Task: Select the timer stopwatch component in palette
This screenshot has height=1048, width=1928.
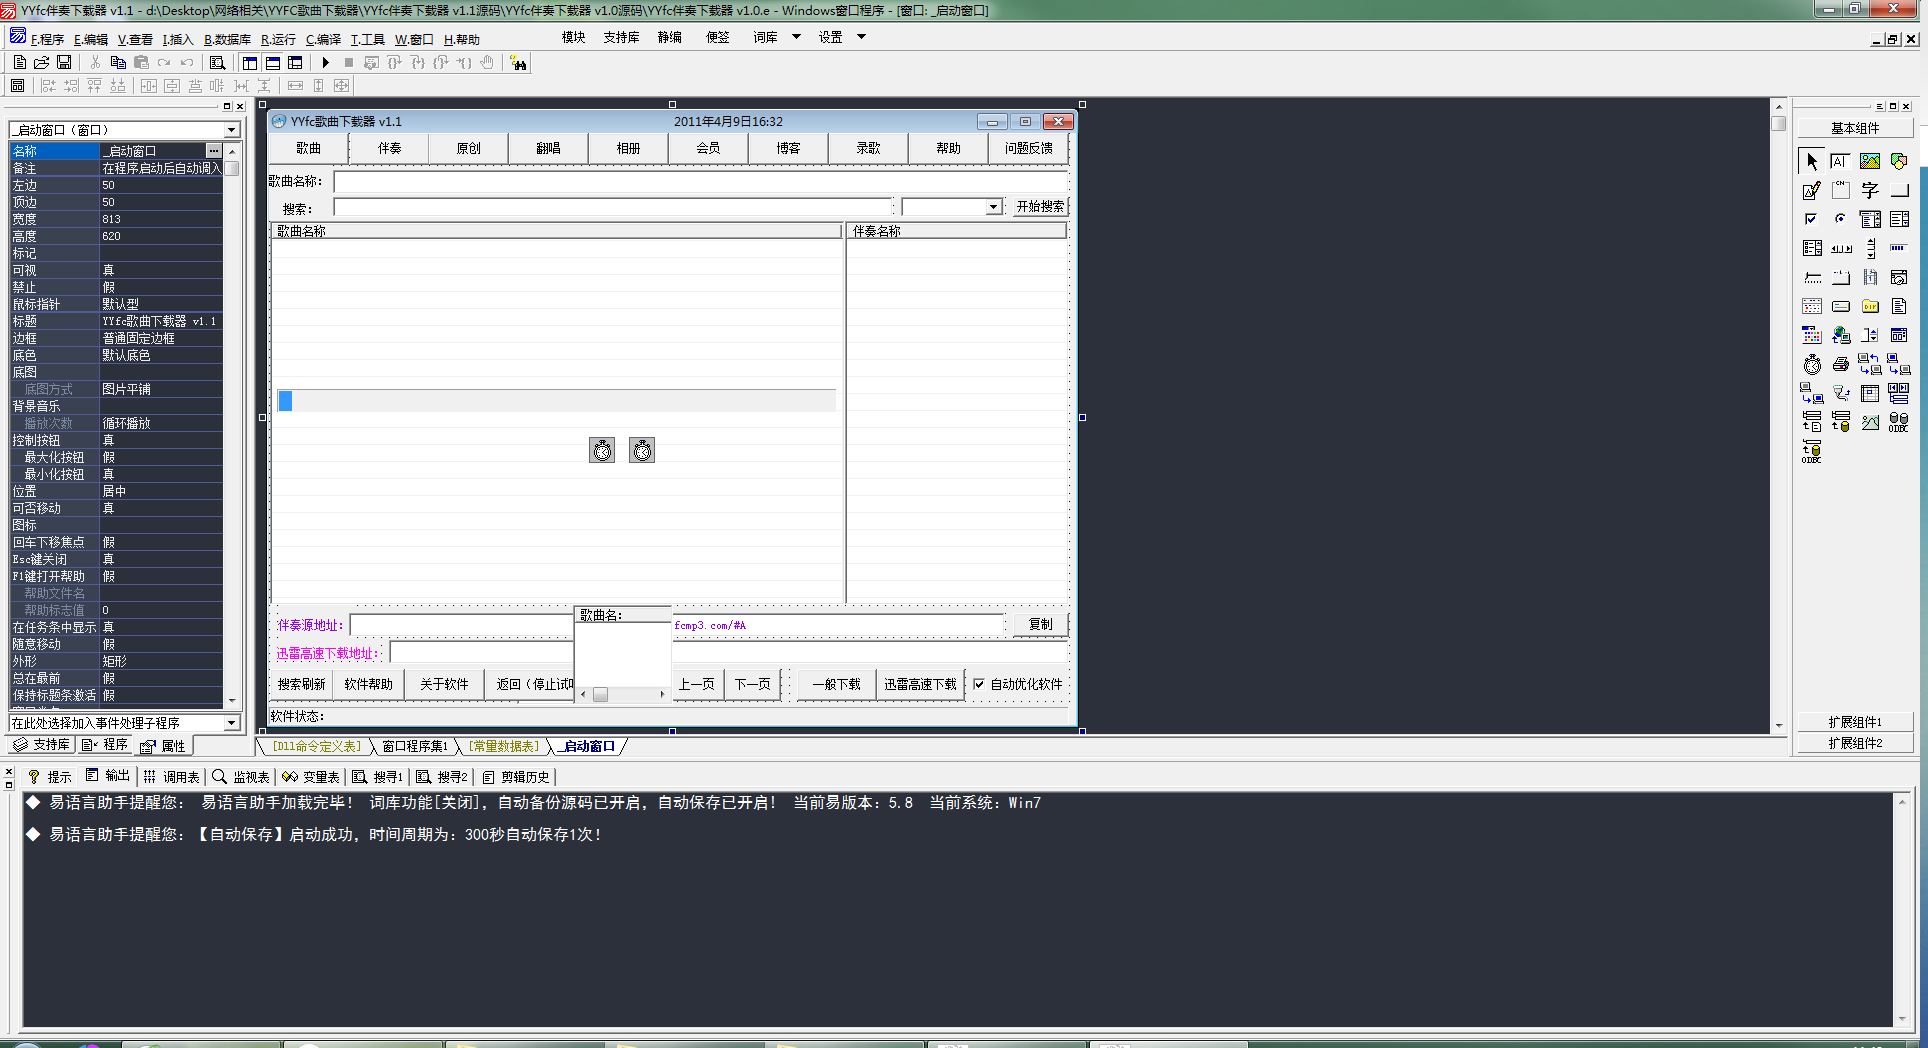Action: click(1812, 364)
